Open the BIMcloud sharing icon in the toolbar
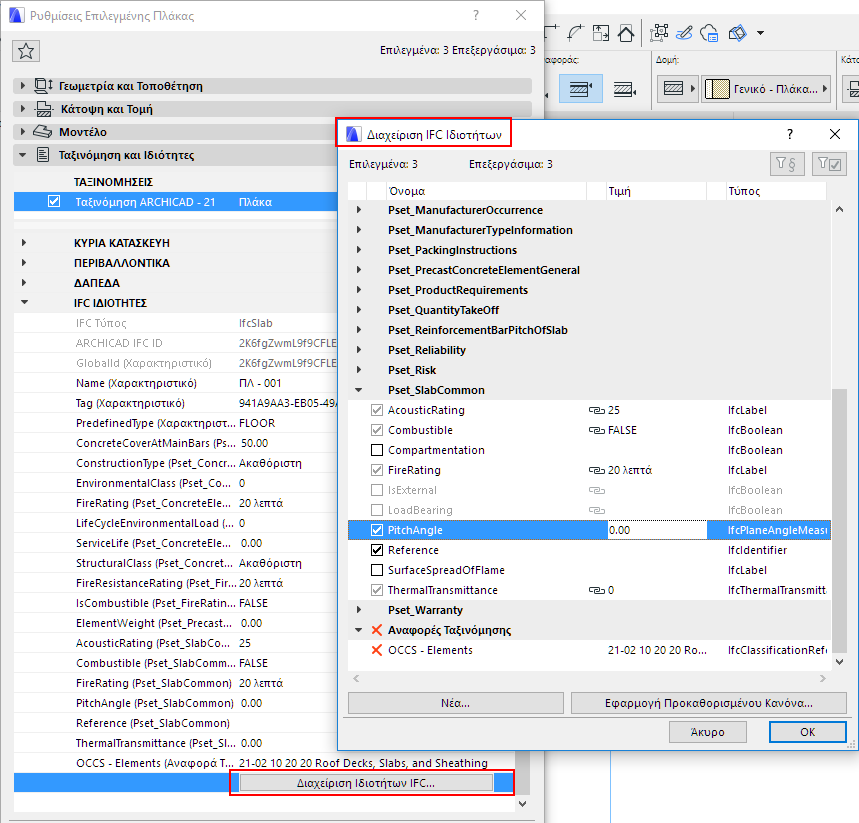 coord(710,33)
